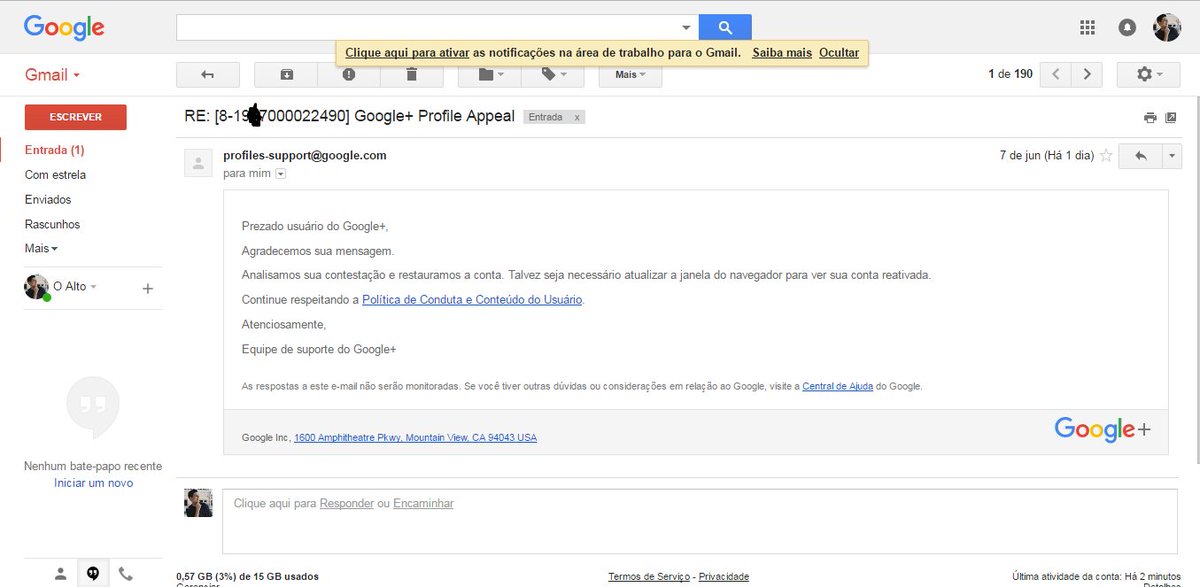
Task: Open the Gmail product switcher dropdown
Action: click(52, 75)
